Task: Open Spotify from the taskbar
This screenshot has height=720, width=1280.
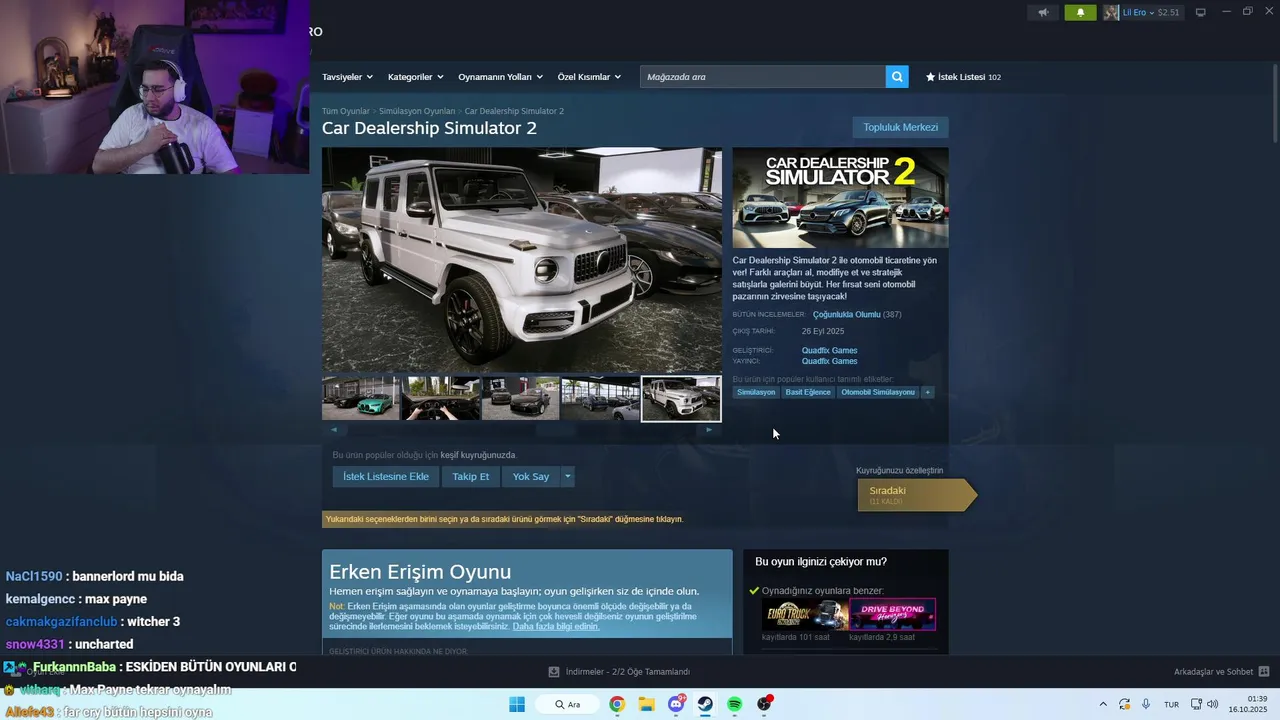Action: (x=735, y=704)
